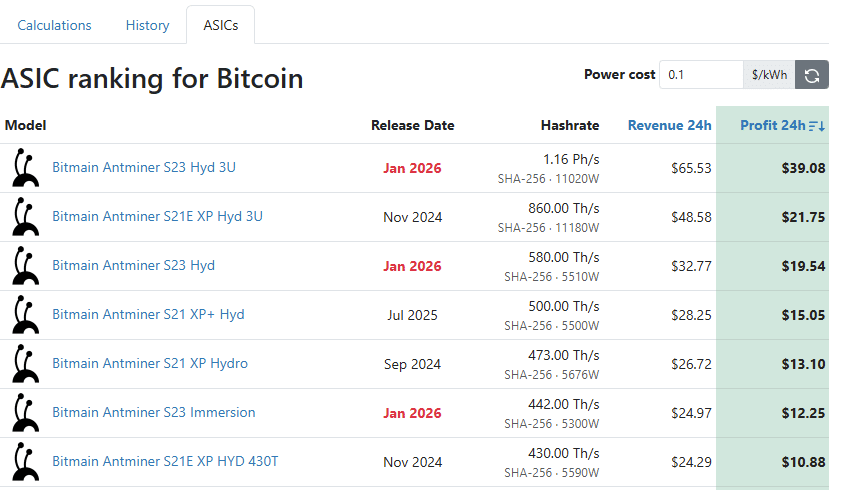The width and height of the screenshot is (844, 490).
Task: Click the 473.00 Th/s hashrate value
Action: pos(564,356)
